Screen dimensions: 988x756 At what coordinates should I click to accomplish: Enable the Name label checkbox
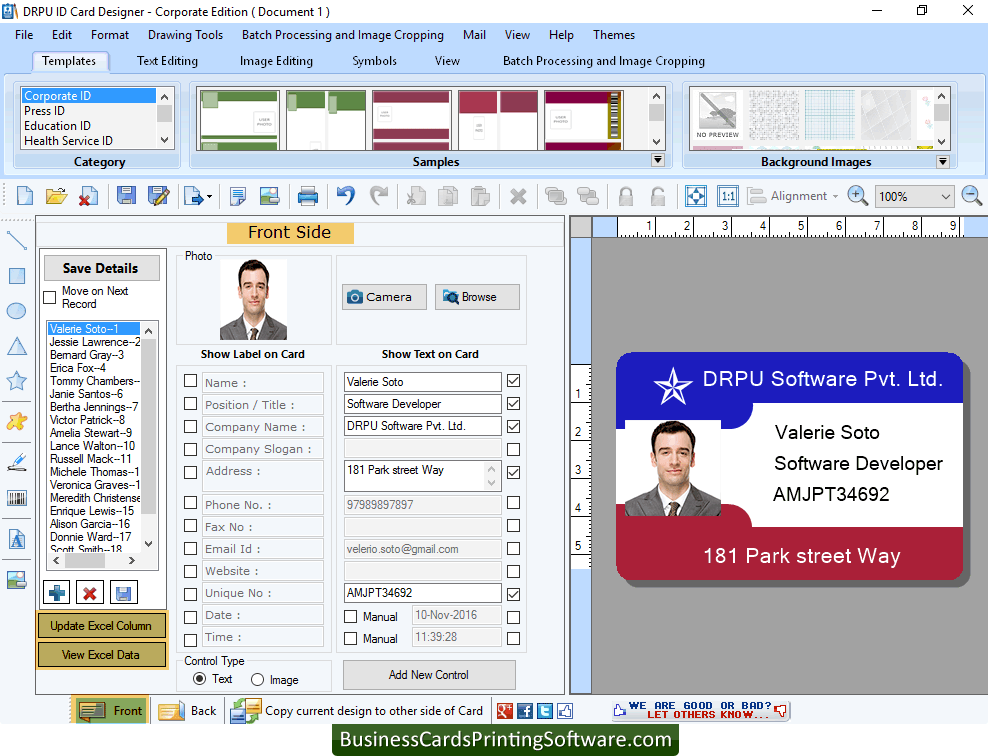(190, 381)
